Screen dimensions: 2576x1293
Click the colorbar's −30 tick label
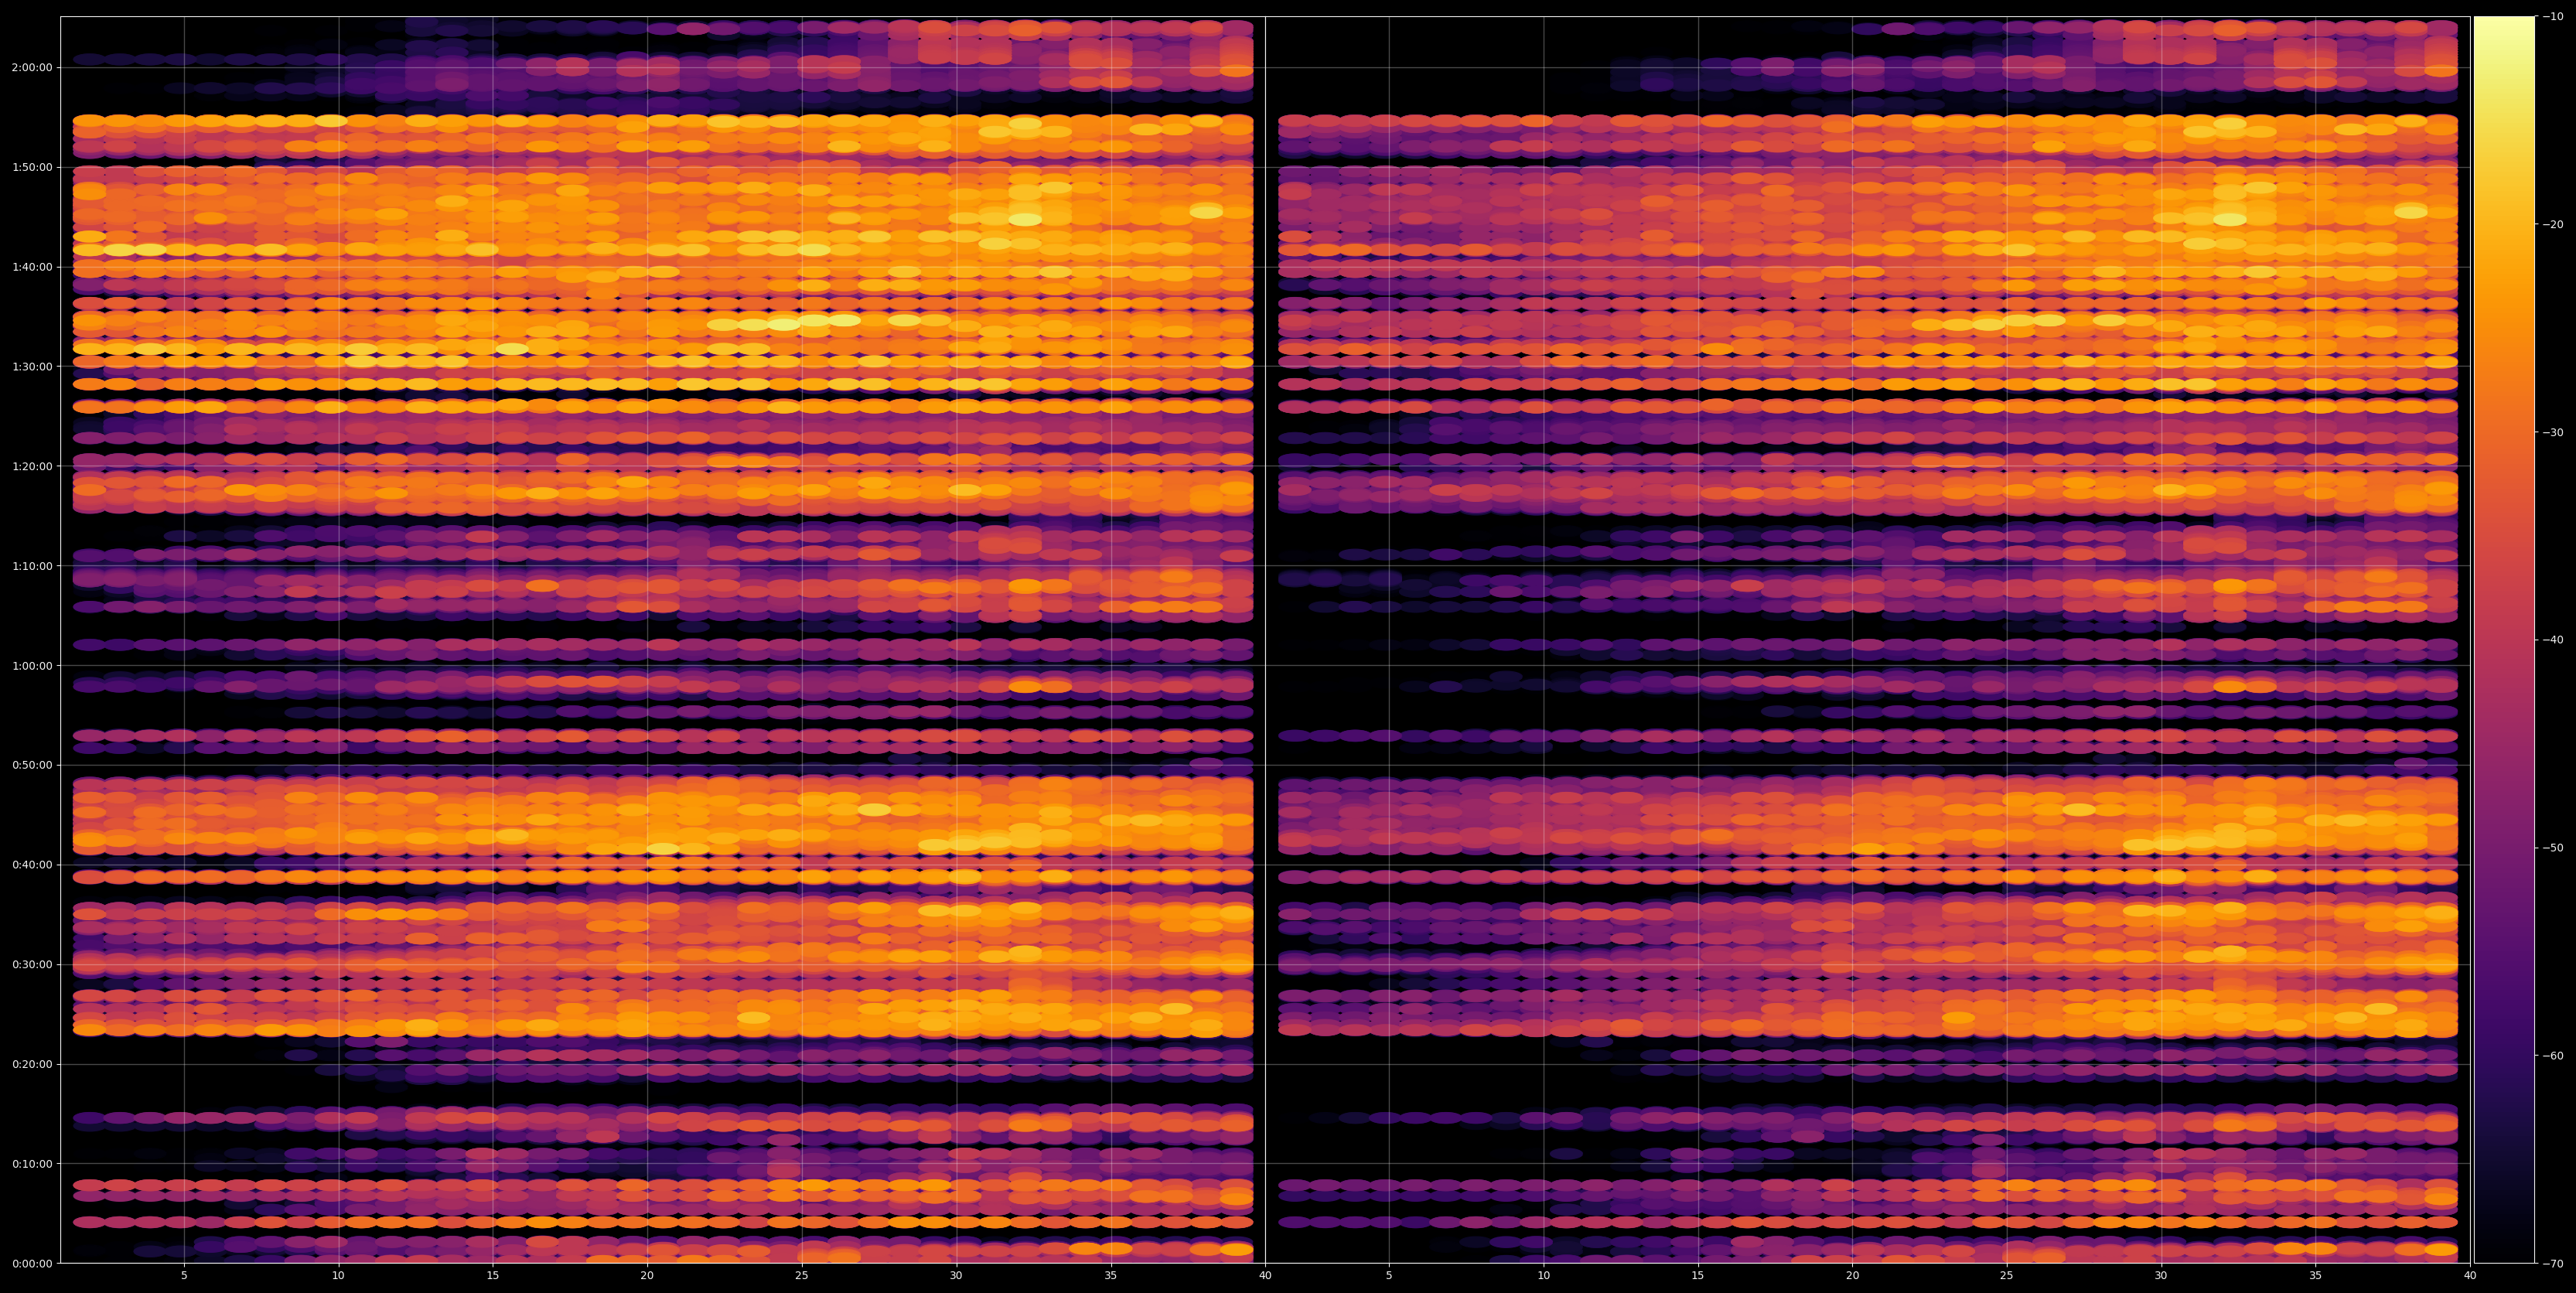point(2553,432)
